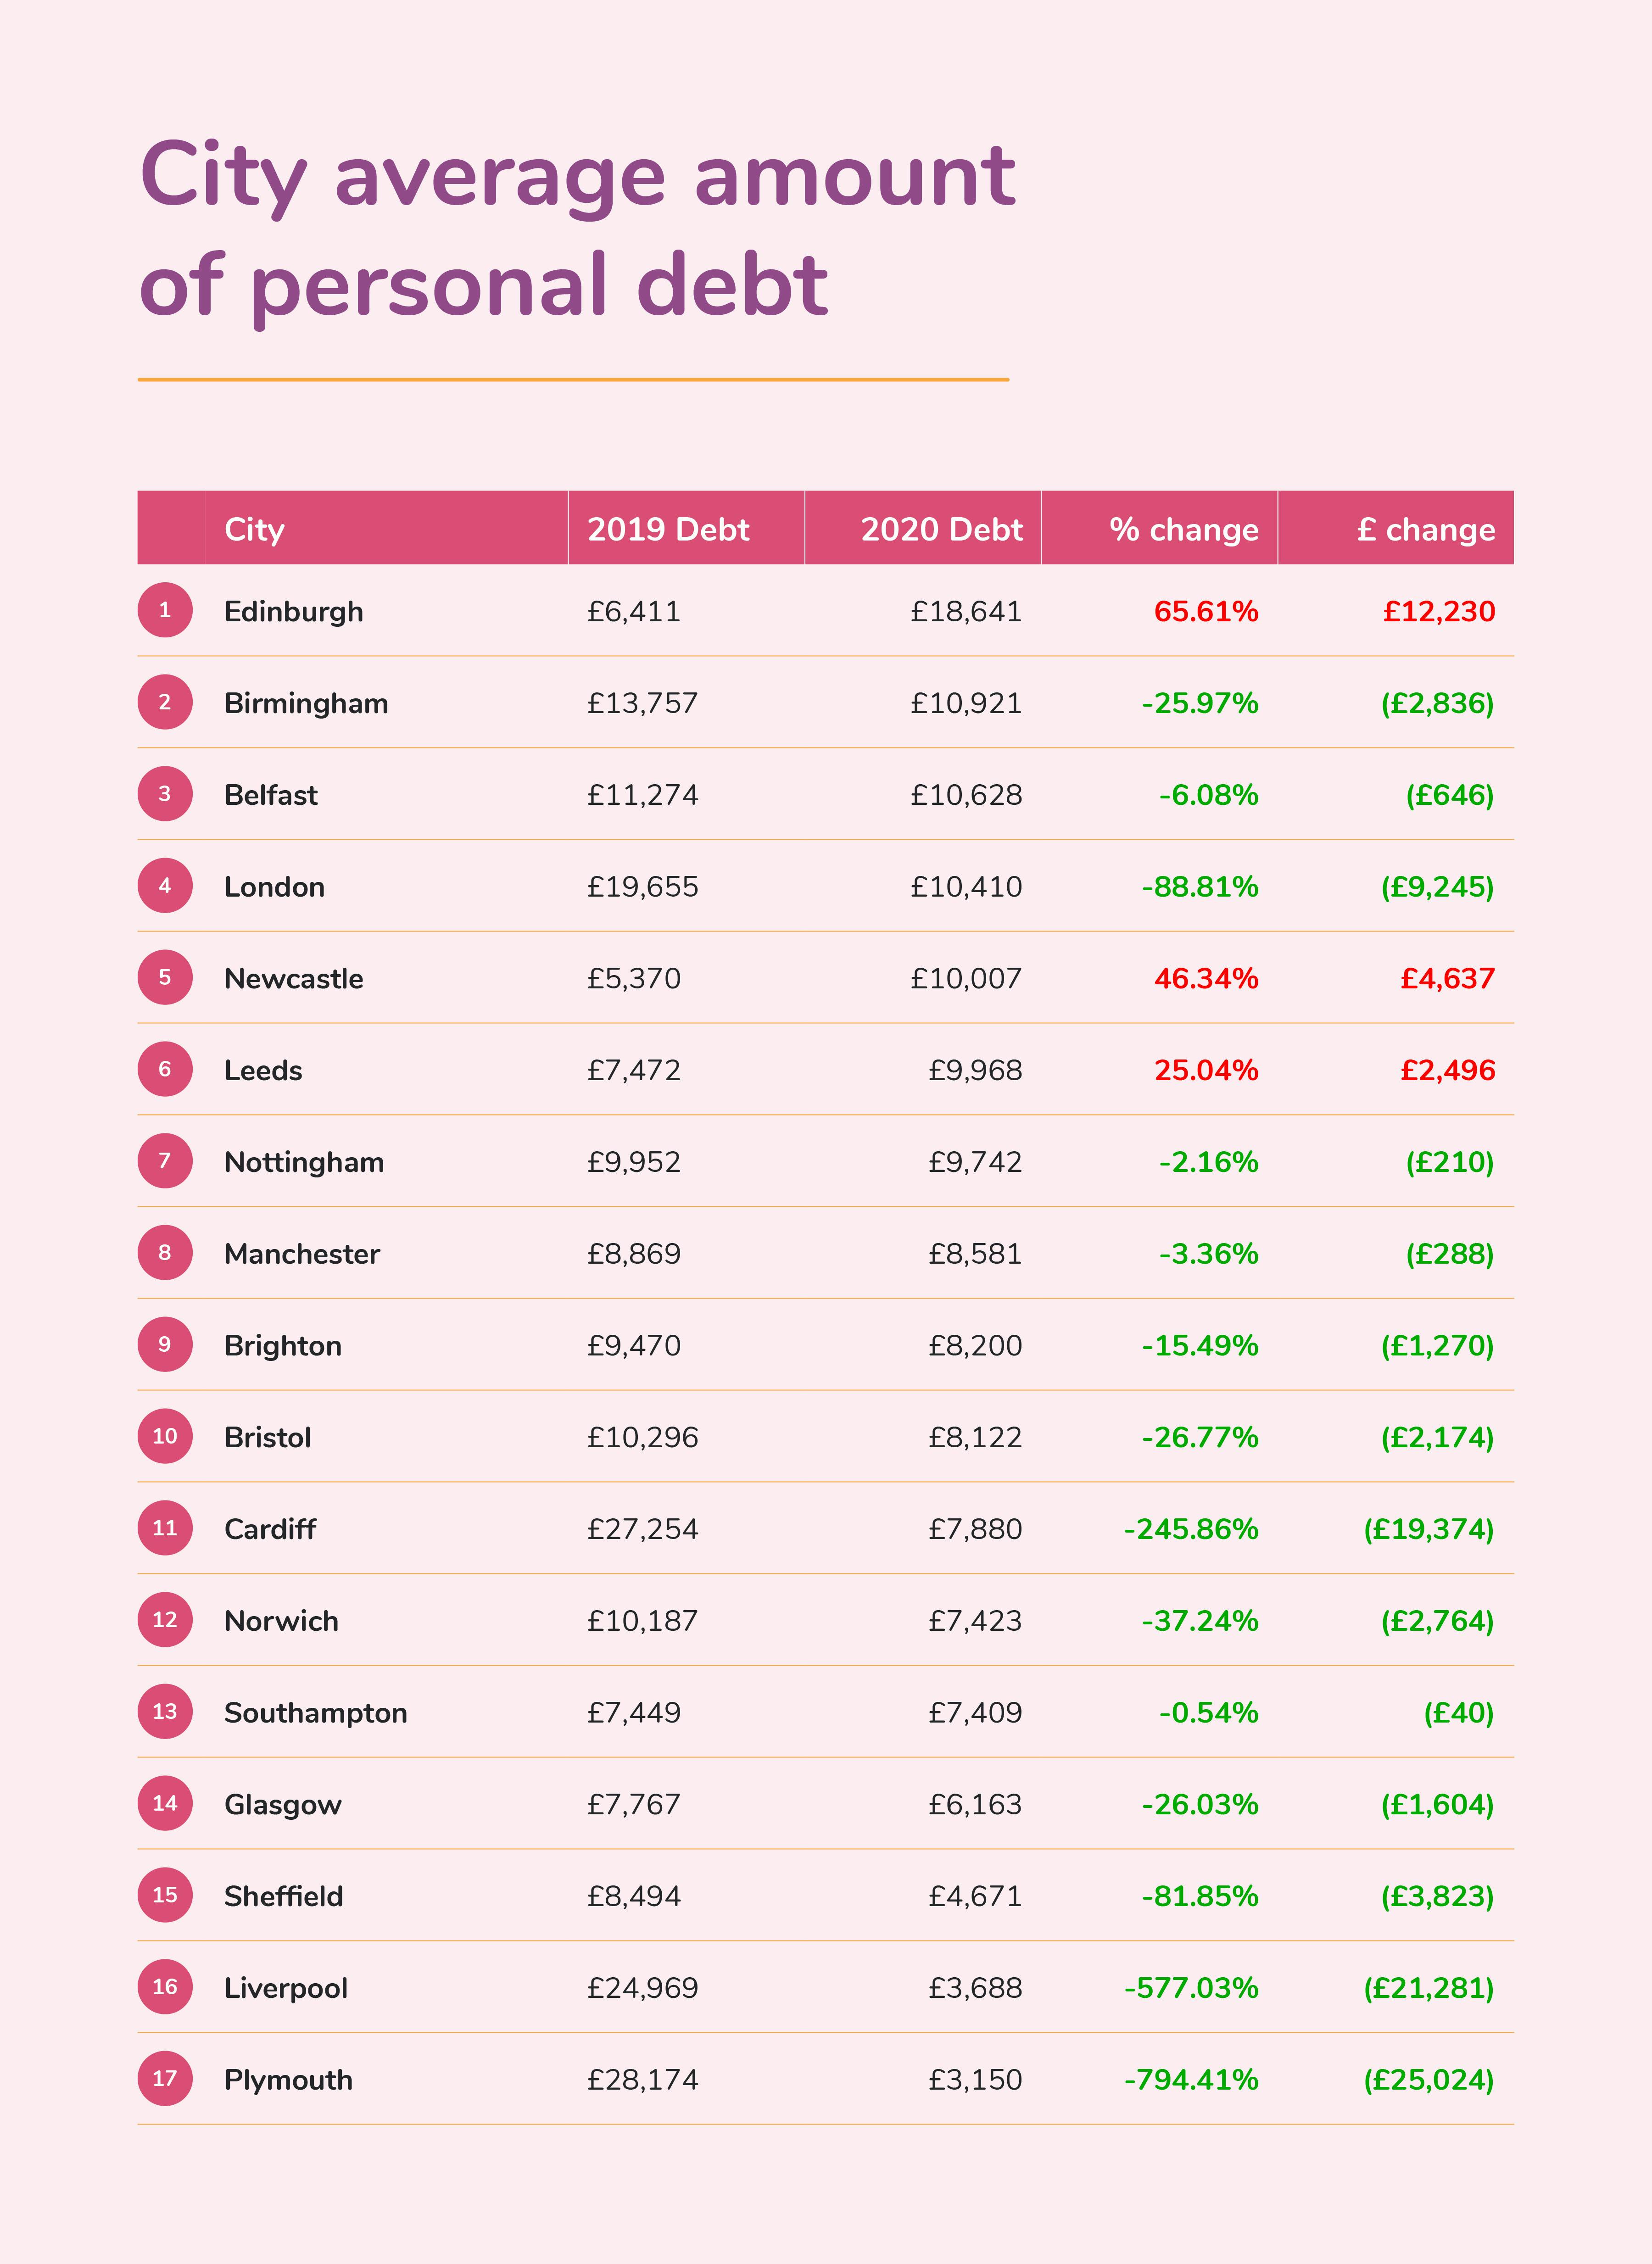Click the City column header

pyautogui.click(x=254, y=529)
